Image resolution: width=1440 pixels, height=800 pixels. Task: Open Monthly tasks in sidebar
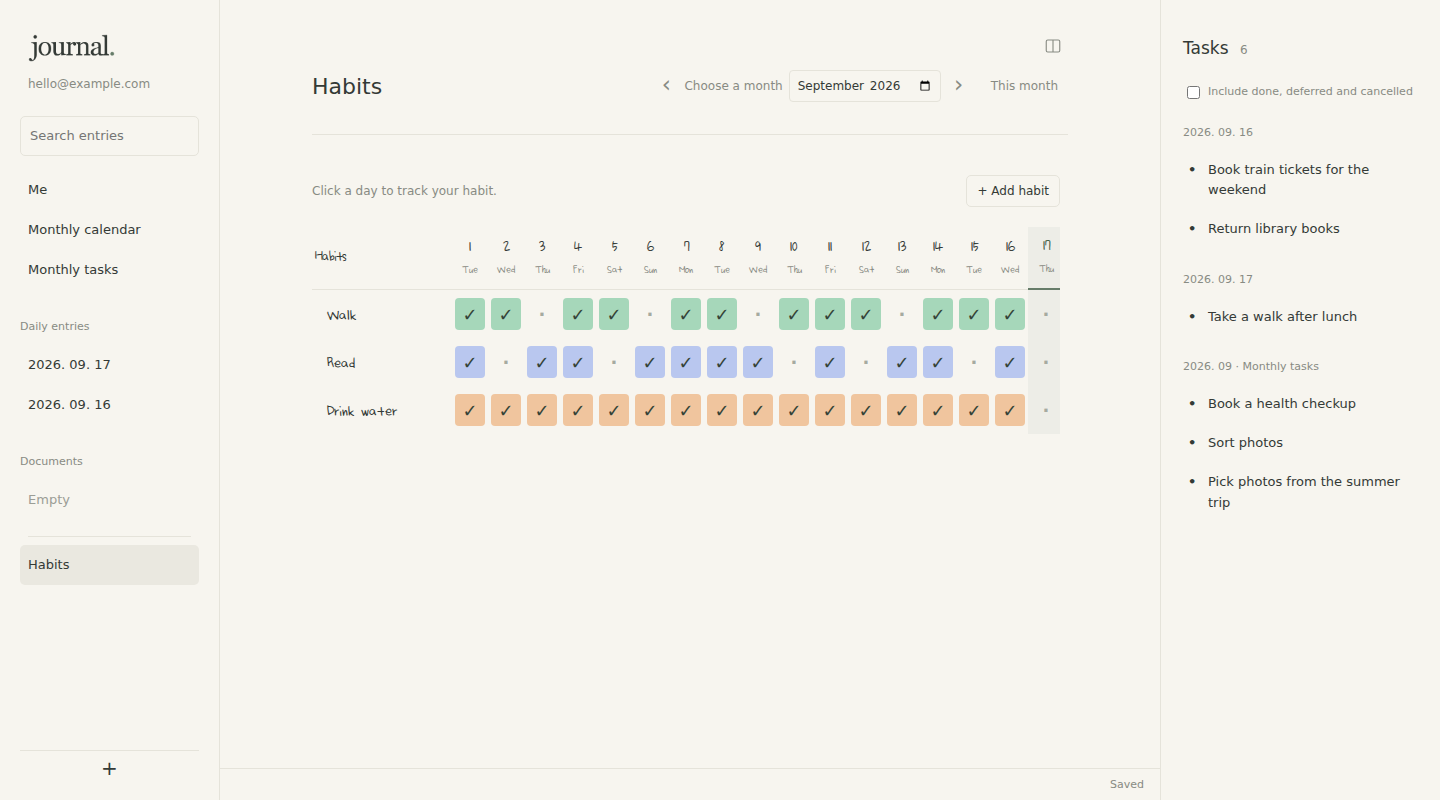point(110,270)
